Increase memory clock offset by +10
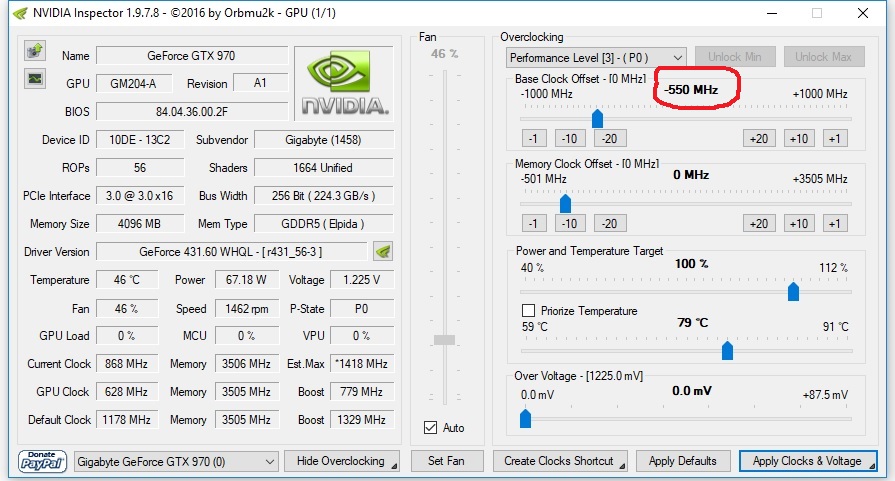The width and height of the screenshot is (895, 481). tap(799, 224)
